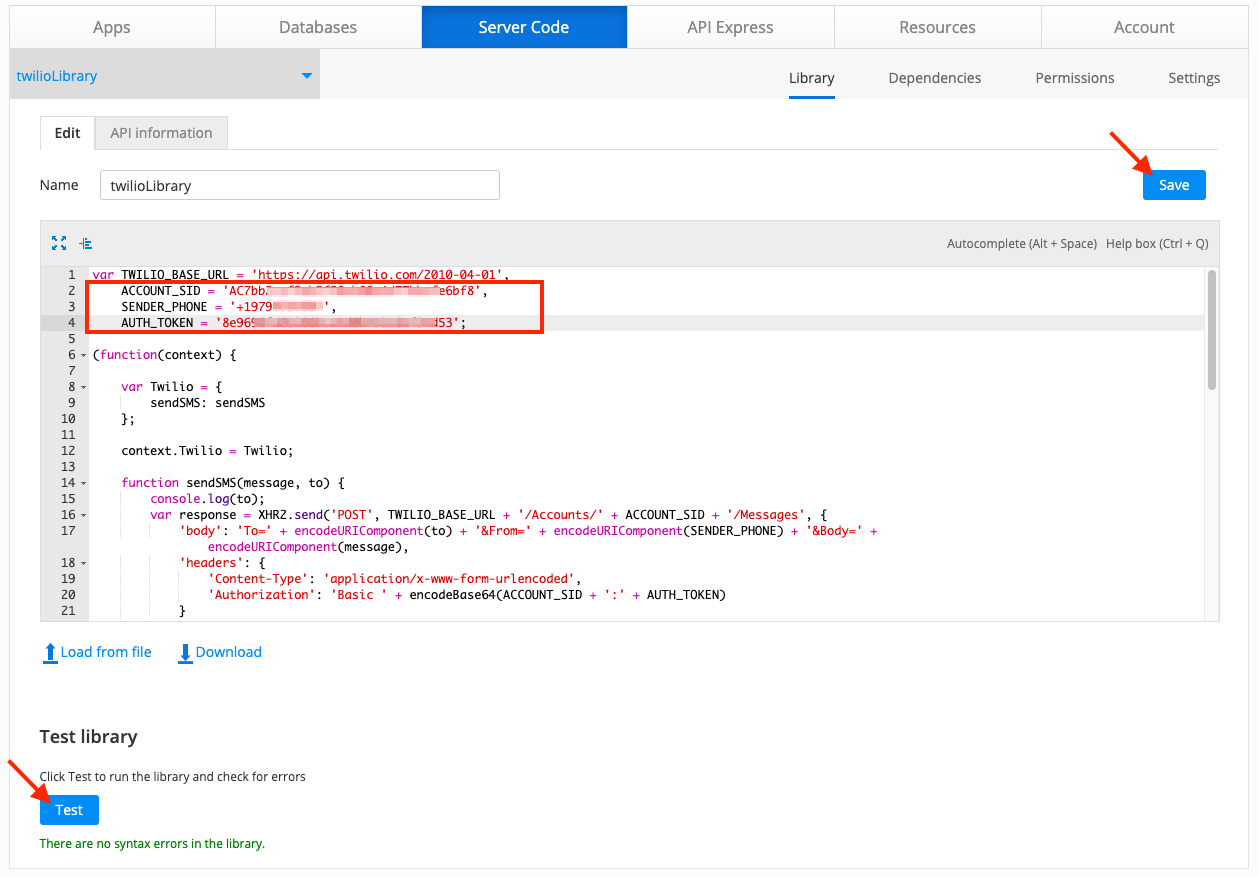Open the API Express tab
The width and height of the screenshot is (1258, 877).
731,27
